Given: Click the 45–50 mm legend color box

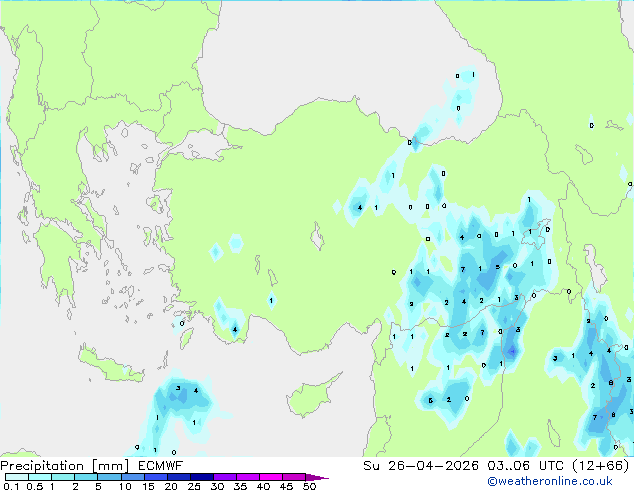Looking at the screenshot, I should coord(294,477).
